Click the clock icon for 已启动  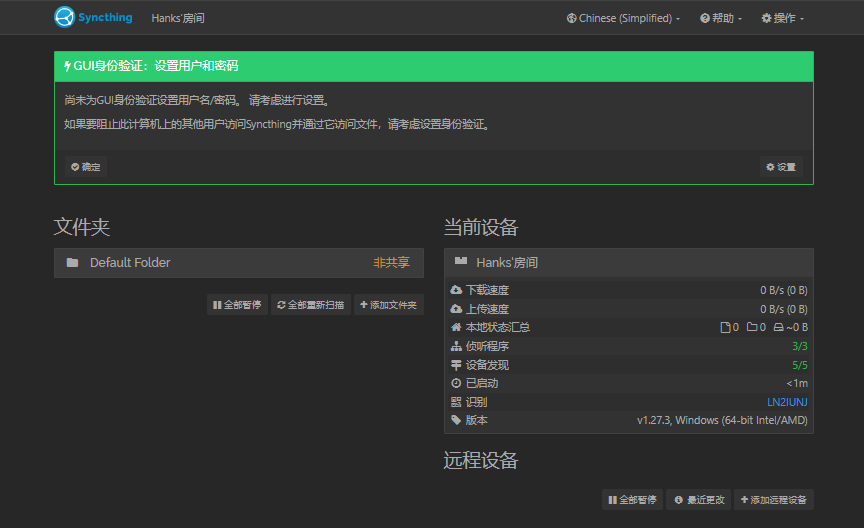tap(456, 383)
